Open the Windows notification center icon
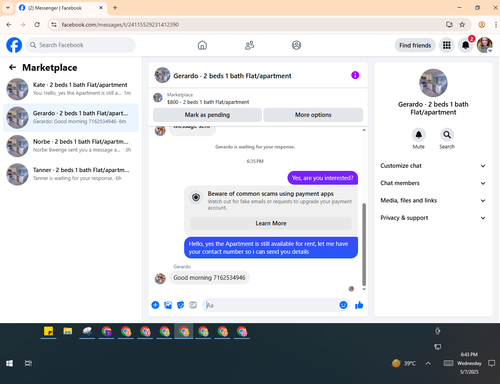This screenshot has width=500, height=384. 491,363
